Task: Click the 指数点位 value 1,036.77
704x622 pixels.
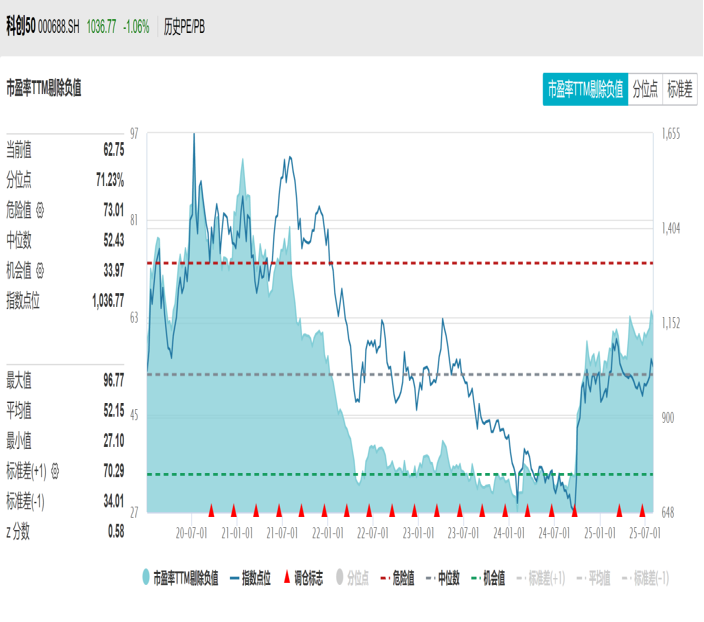Action: [x=108, y=301]
